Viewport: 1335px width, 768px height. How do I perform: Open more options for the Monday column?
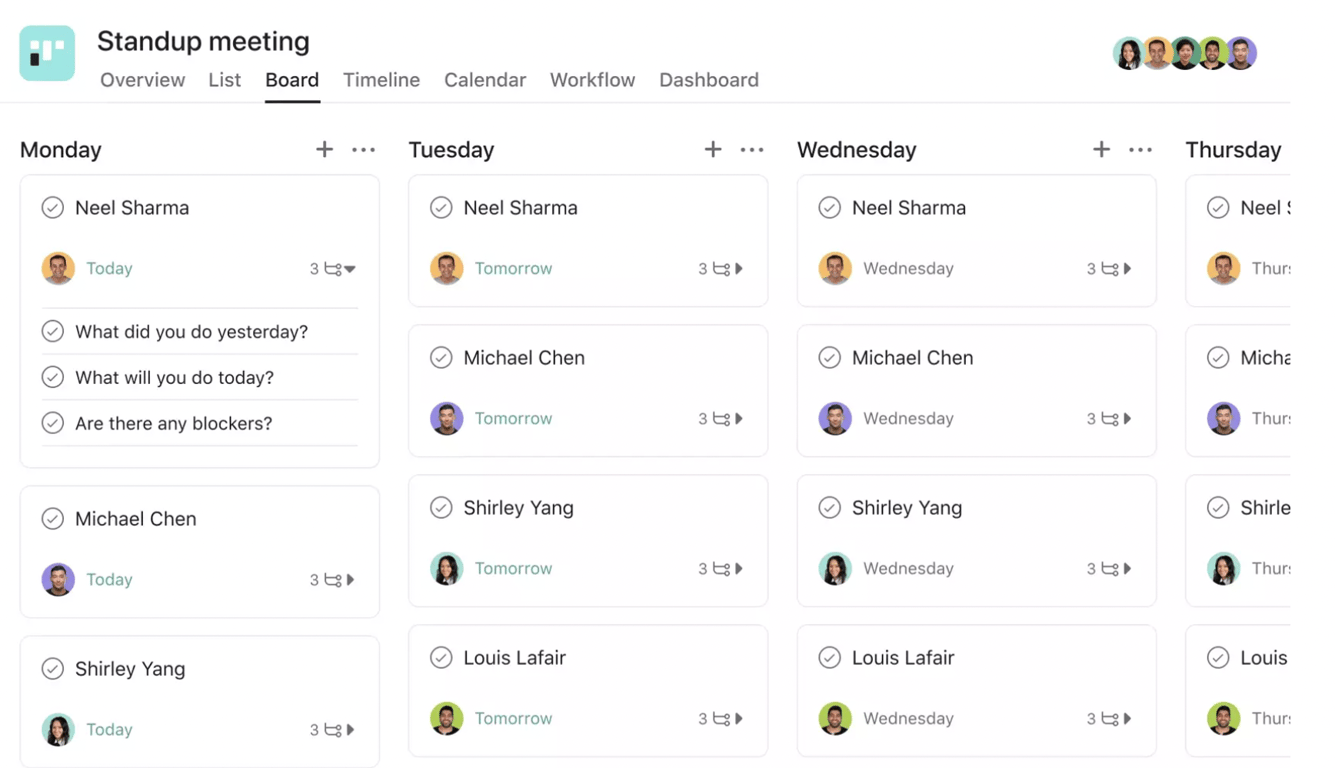tap(363, 150)
